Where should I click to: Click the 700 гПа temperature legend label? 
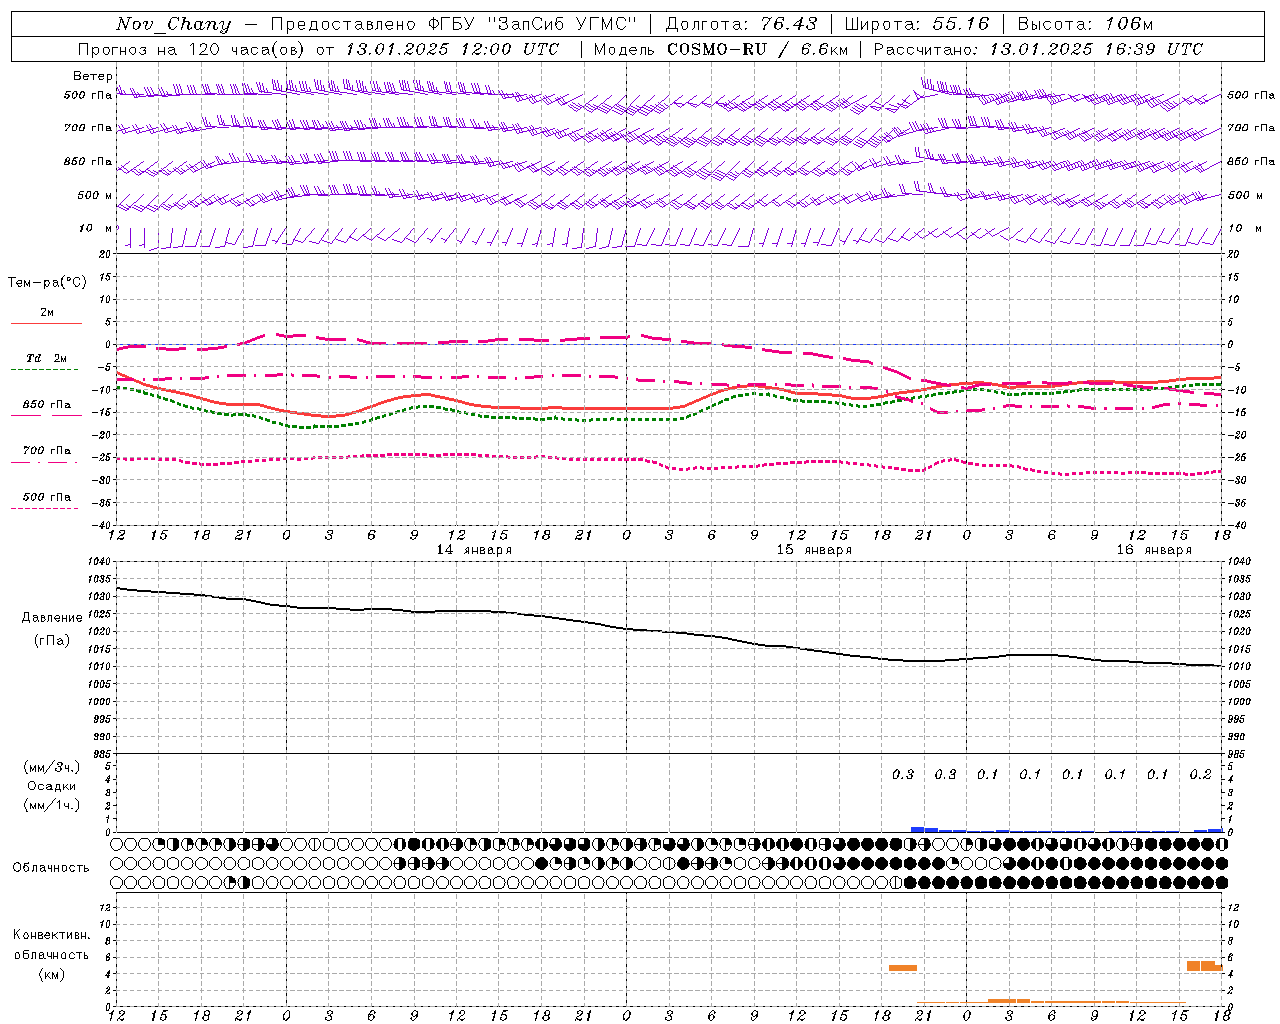pos(46,451)
